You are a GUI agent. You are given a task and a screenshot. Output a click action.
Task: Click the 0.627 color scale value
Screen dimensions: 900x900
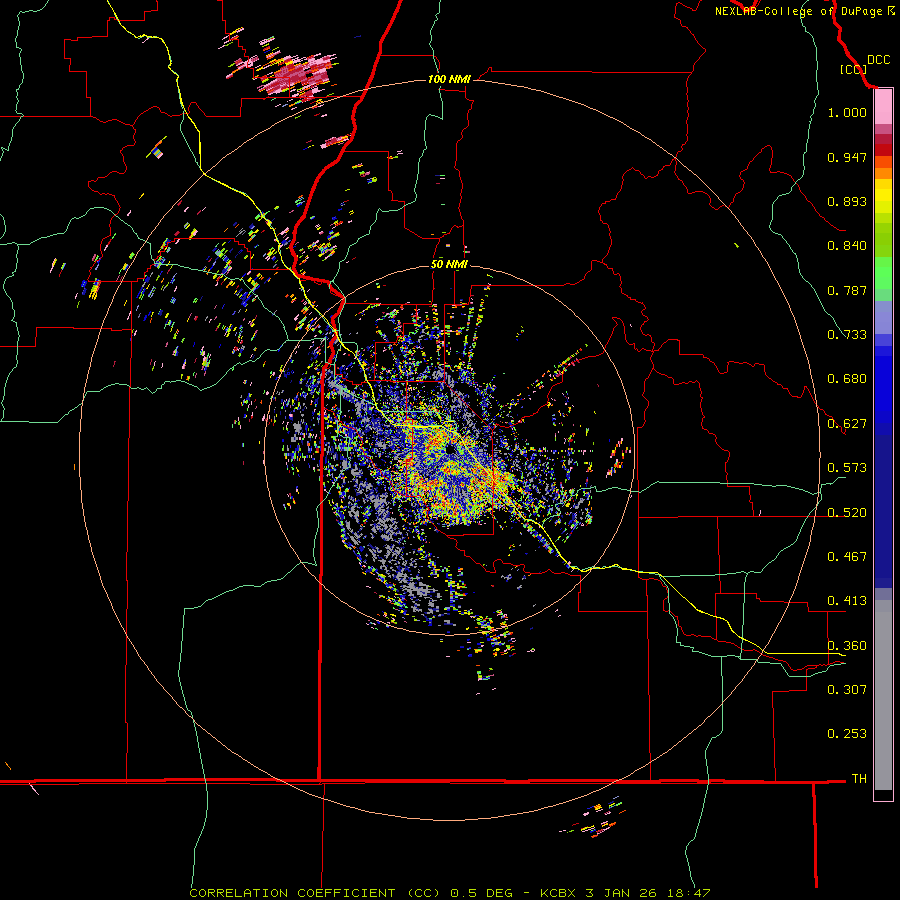pos(847,424)
